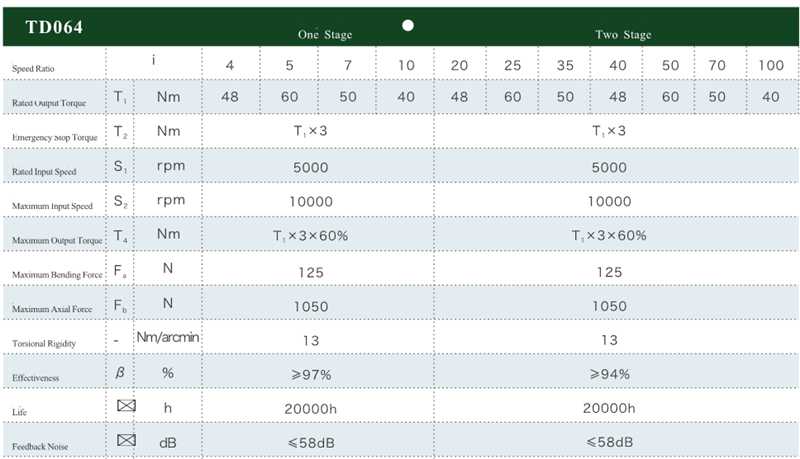Click speed ratio value 100

(770, 65)
